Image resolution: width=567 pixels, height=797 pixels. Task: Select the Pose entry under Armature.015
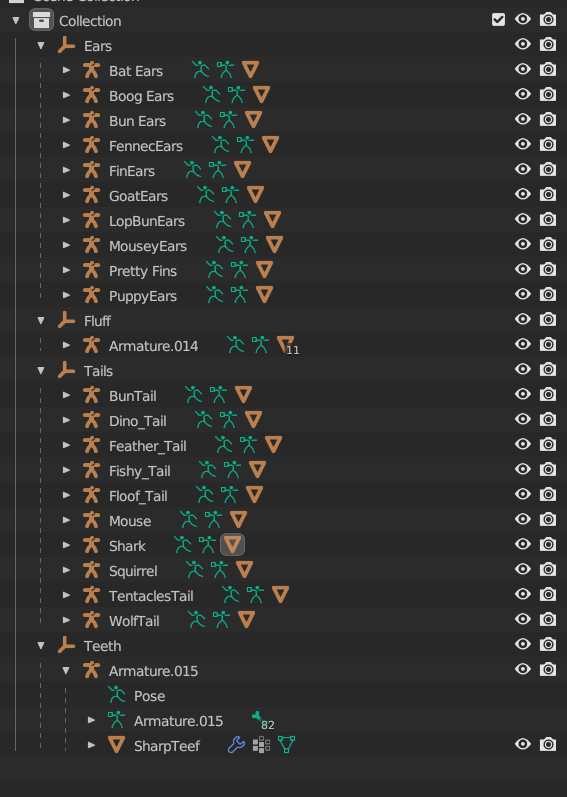149,696
